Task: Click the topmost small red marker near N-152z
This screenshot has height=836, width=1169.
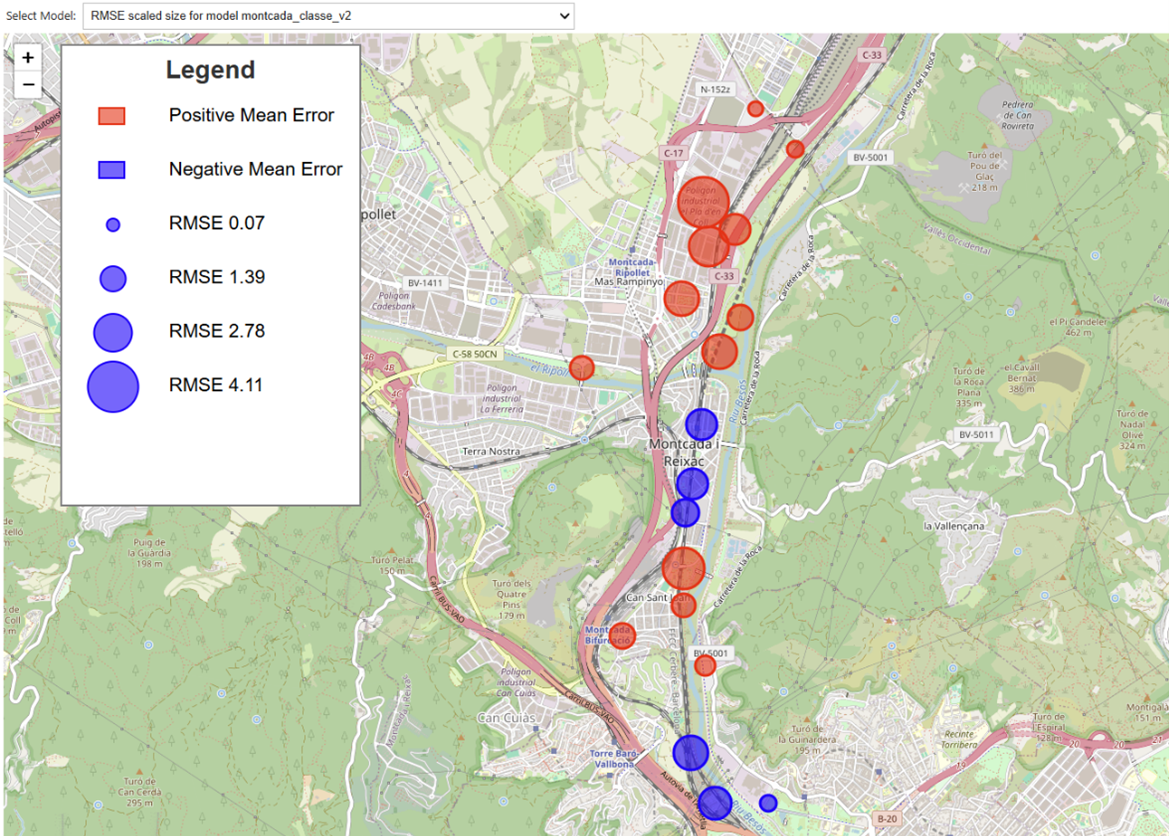Action: (753, 108)
